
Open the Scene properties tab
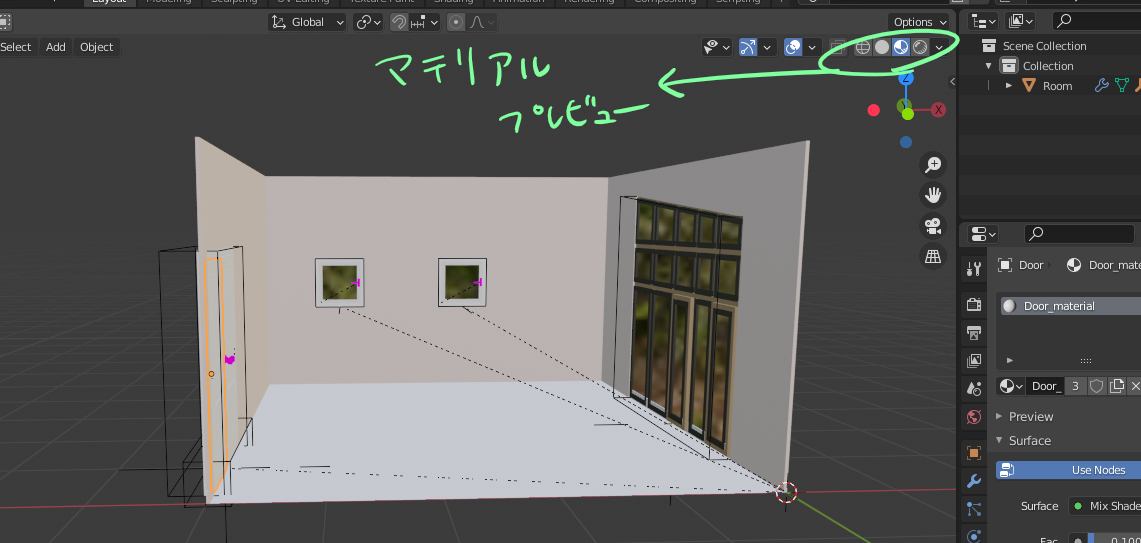click(974, 388)
